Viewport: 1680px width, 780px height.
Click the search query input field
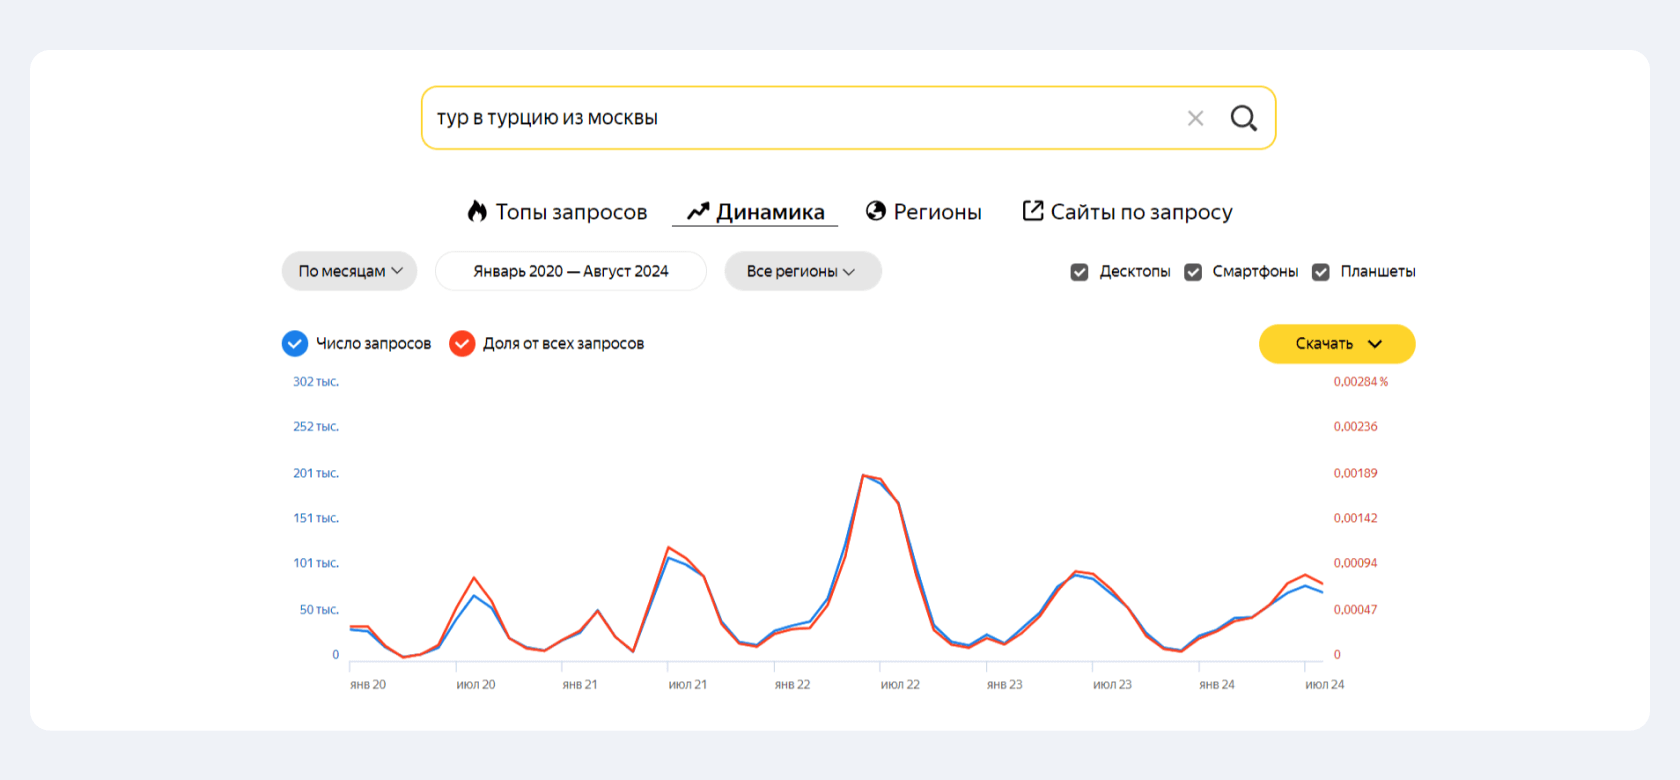click(800, 118)
